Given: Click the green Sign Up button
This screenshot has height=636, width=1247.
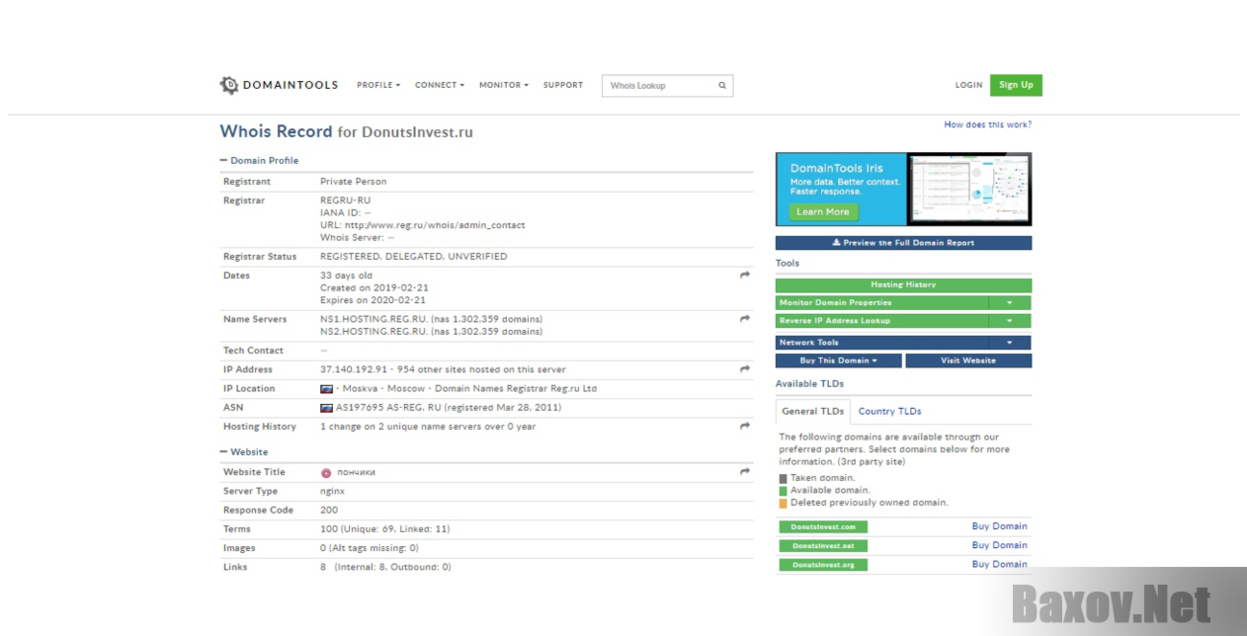Looking at the screenshot, I should click(1016, 85).
